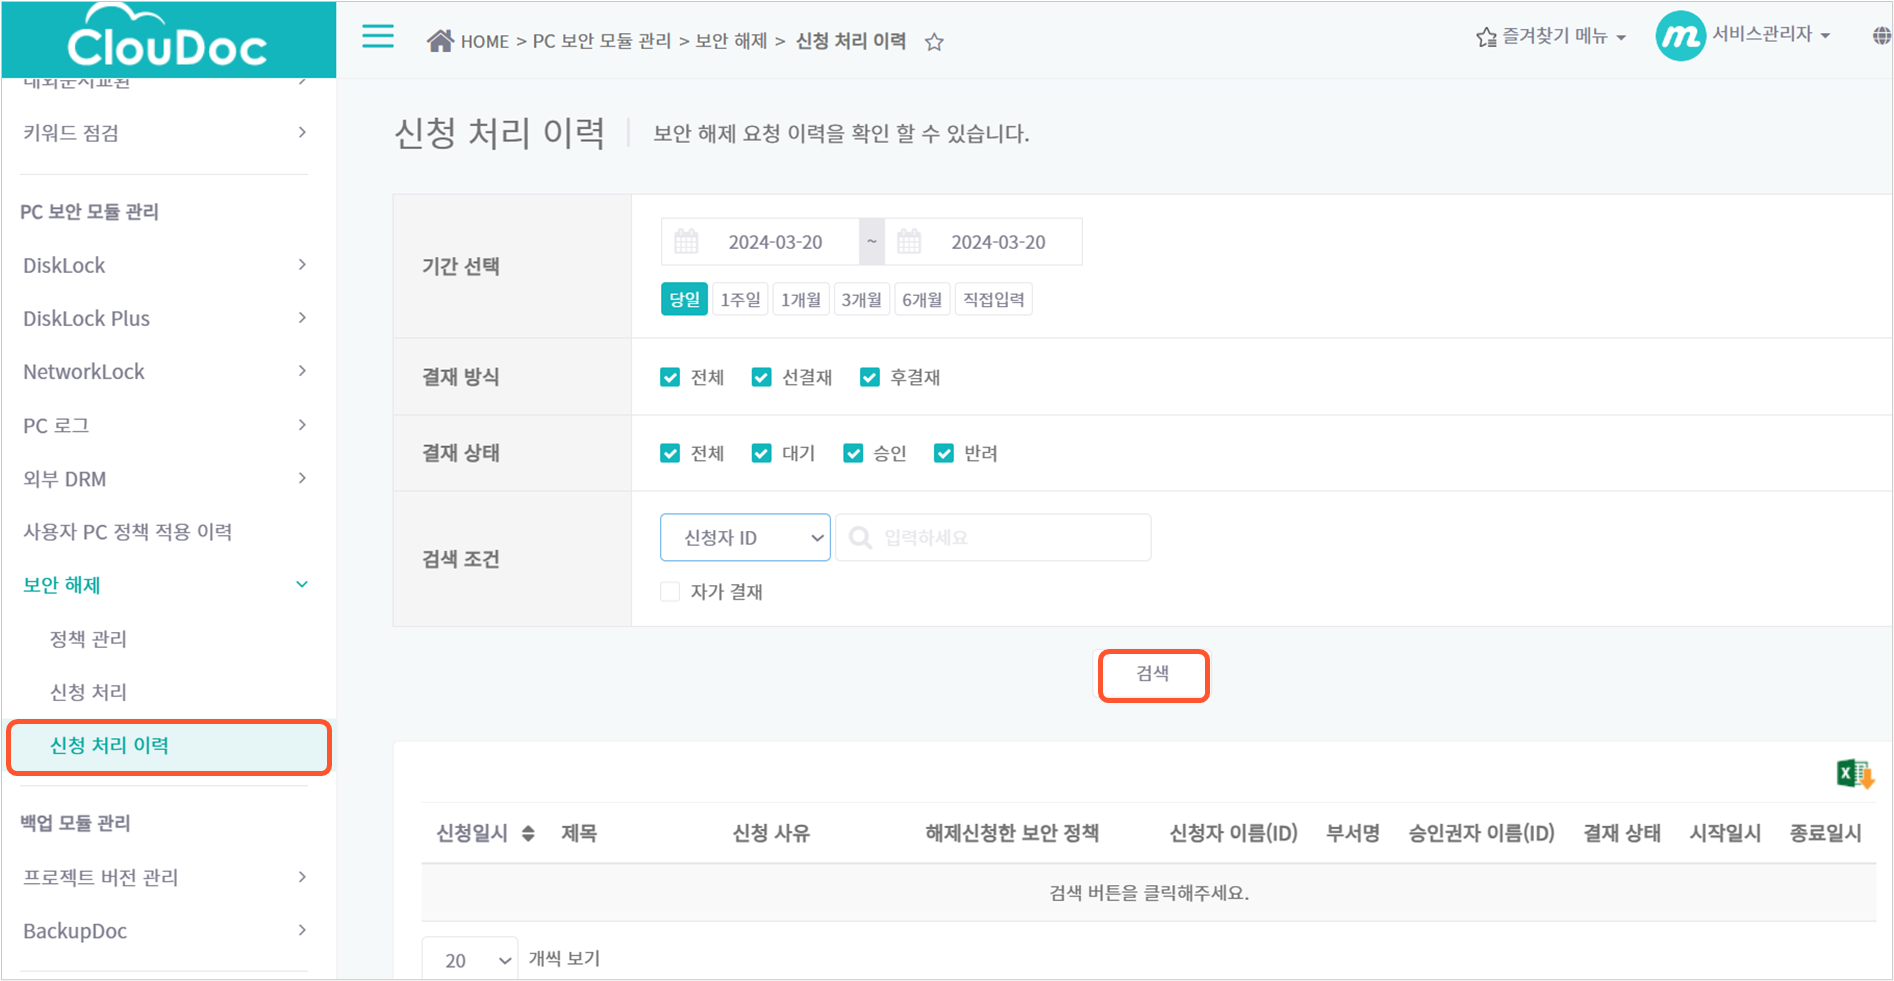Viewport: 1894px width, 981px height.
Task: Open 즐겨찾기 메뉴 dropdown
Action: click(x=1551, y=37)
